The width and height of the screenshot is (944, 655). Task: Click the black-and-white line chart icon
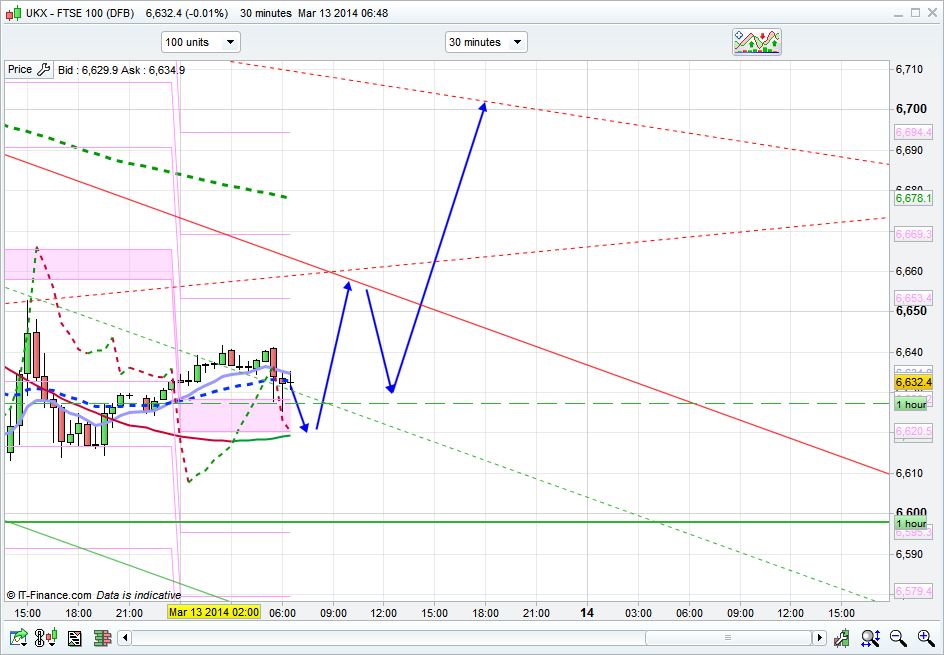(73, 637)
